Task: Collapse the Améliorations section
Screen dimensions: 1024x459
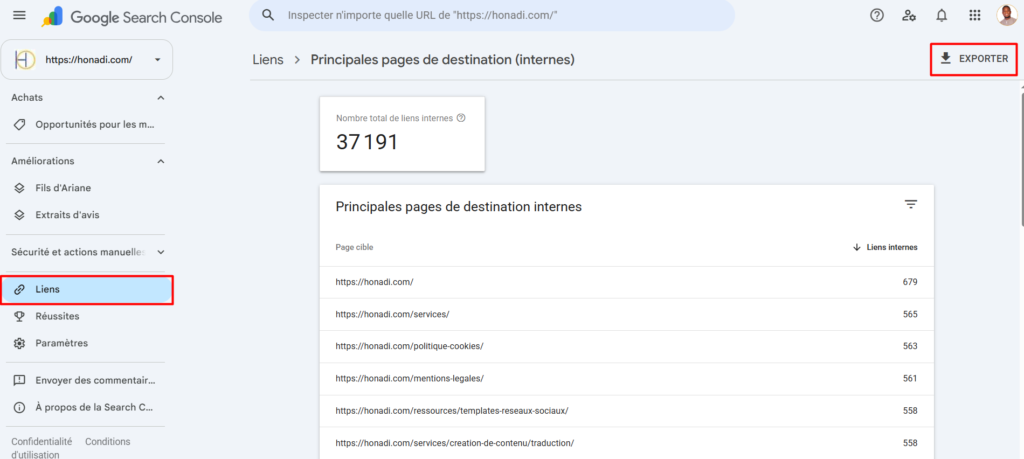Action: click(161, 161)
